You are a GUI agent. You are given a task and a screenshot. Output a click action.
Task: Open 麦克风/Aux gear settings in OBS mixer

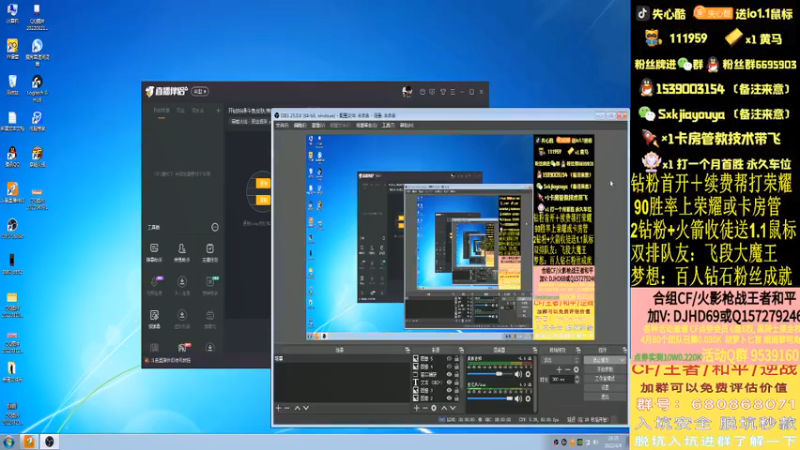click(x=528, y=398)
